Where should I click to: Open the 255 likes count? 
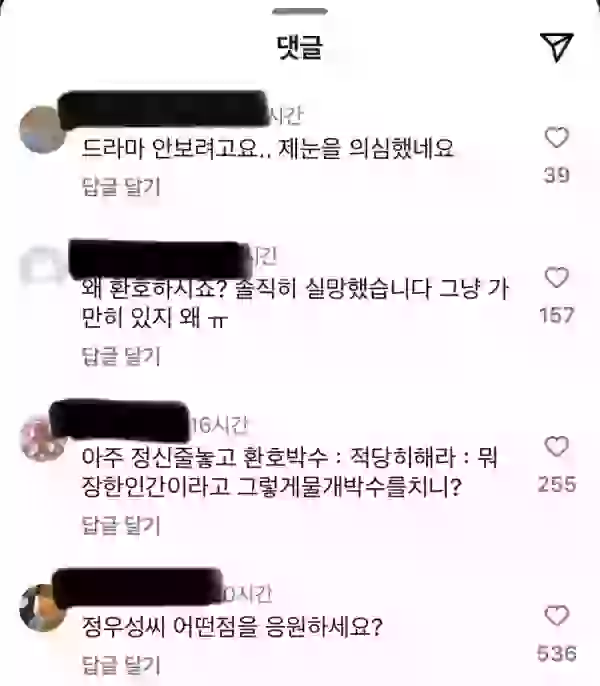(x=557, y=484)
